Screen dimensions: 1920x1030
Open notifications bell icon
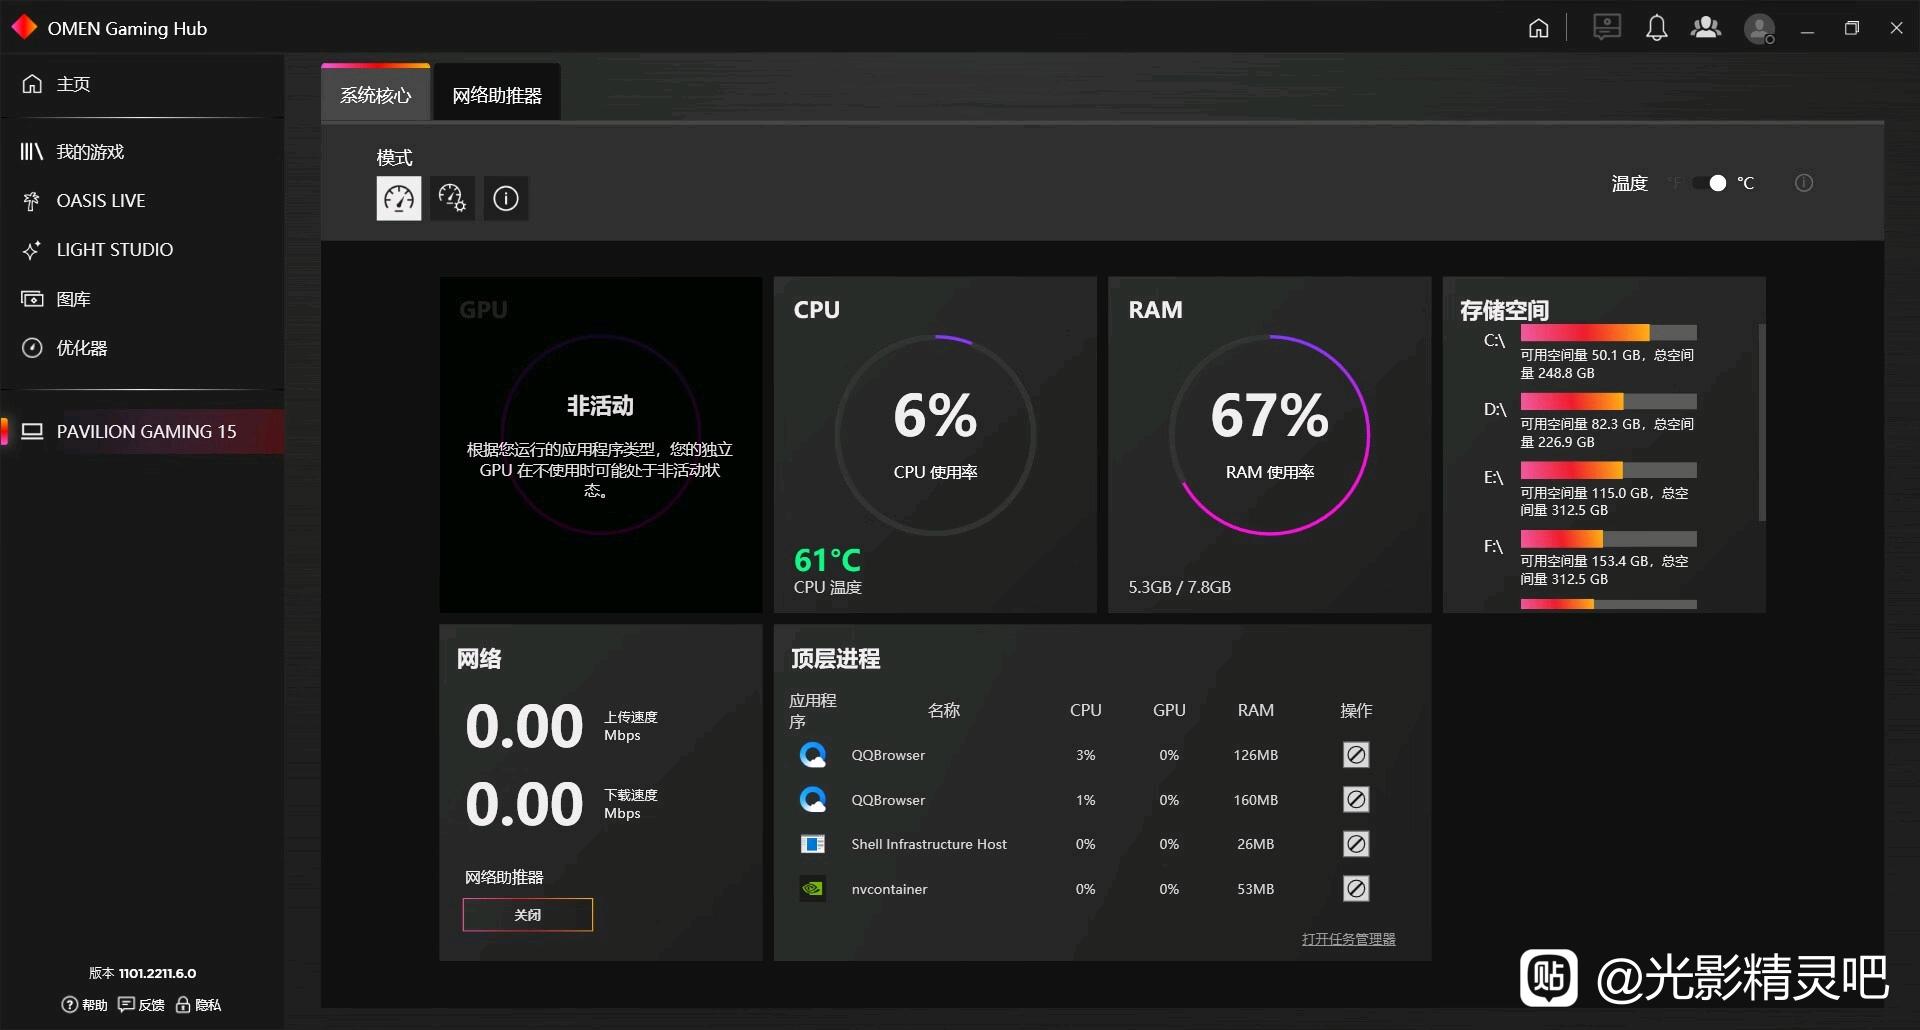point(1656,28)
